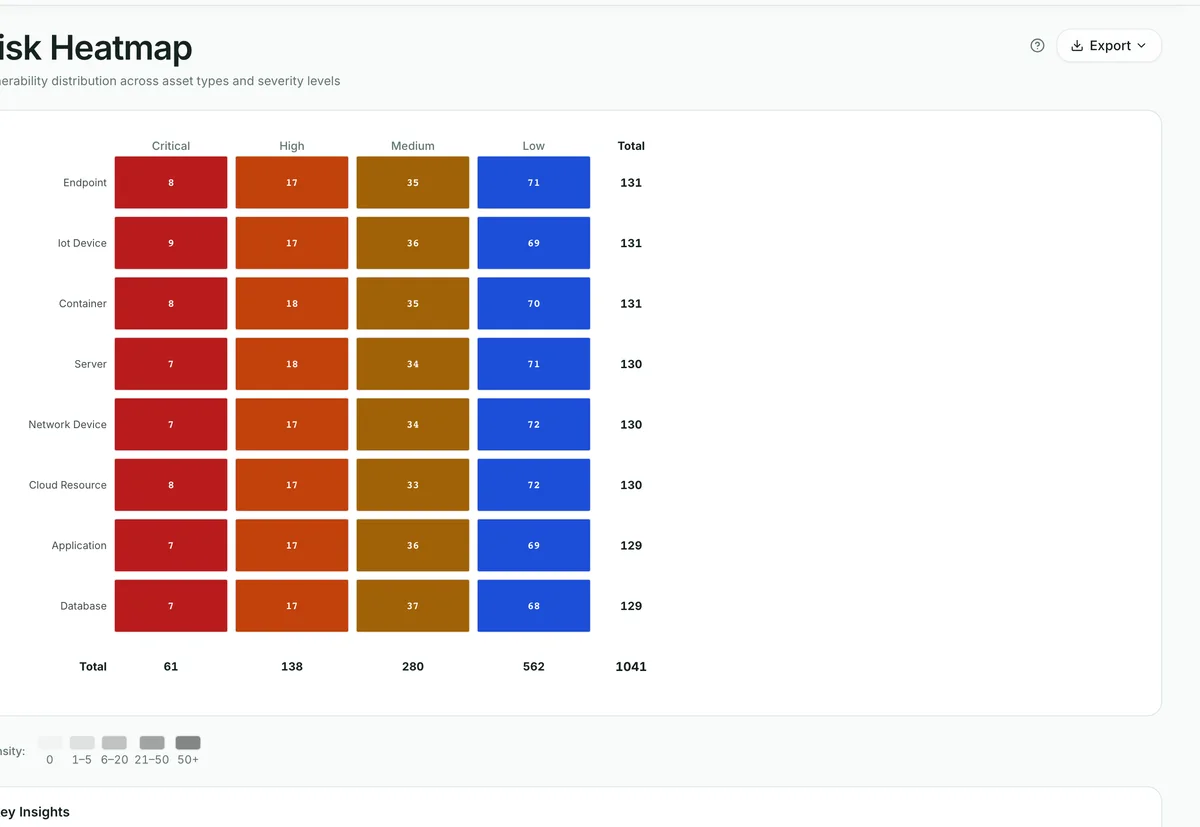Image resolution: width=1200 pixels, height=827 pixels.
Task: Click the Iot Device row label
Action: point(82,243)
